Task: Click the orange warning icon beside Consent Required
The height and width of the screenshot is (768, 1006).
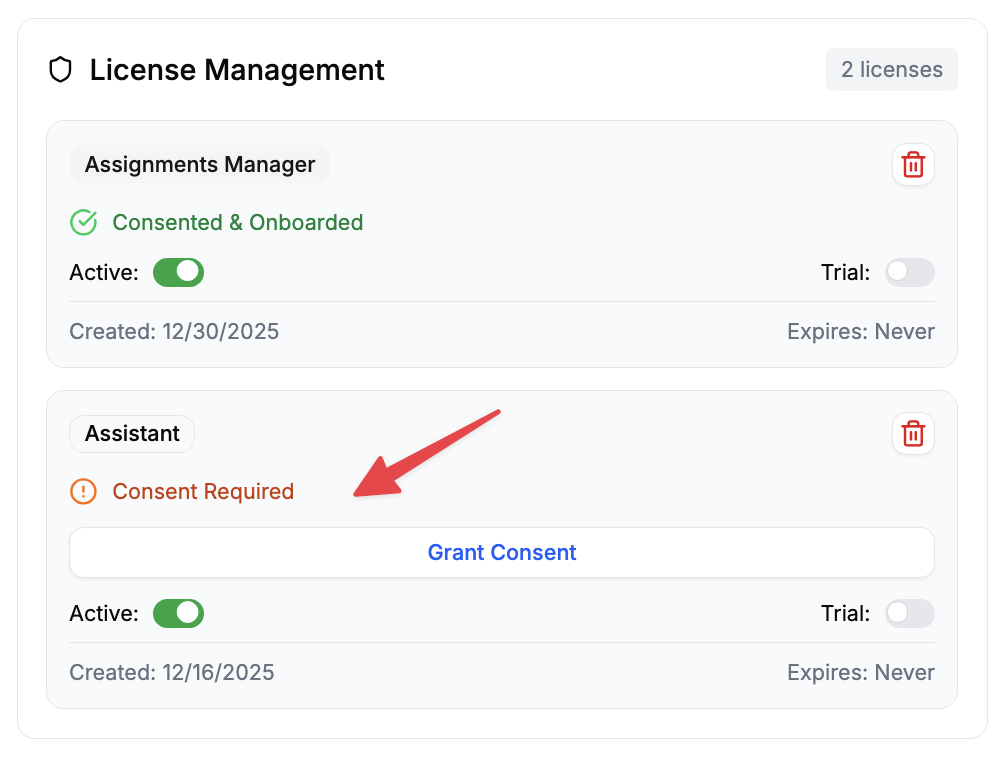Action: pos(83,491)
